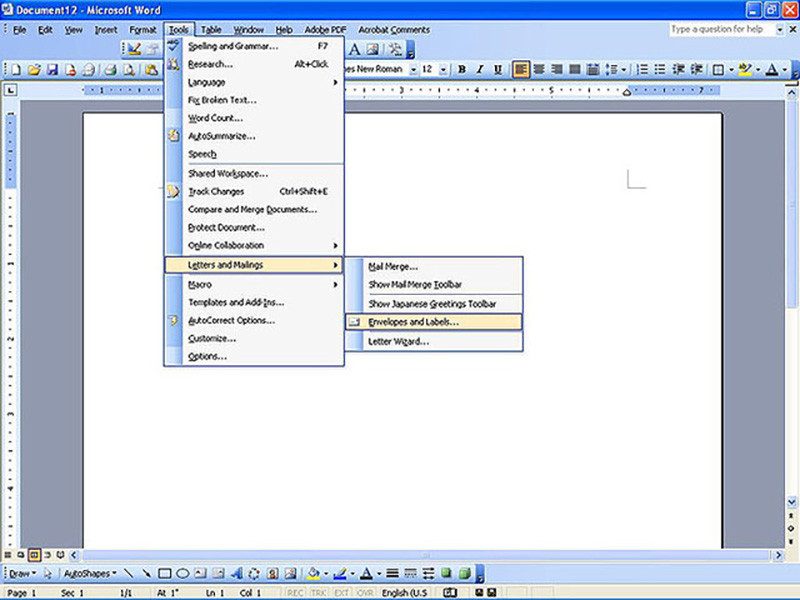Image resolution: width=800 pixels, height=600 pixels.
Task: Insert a diagram or organization chart
Action: [x=254, y=573]
